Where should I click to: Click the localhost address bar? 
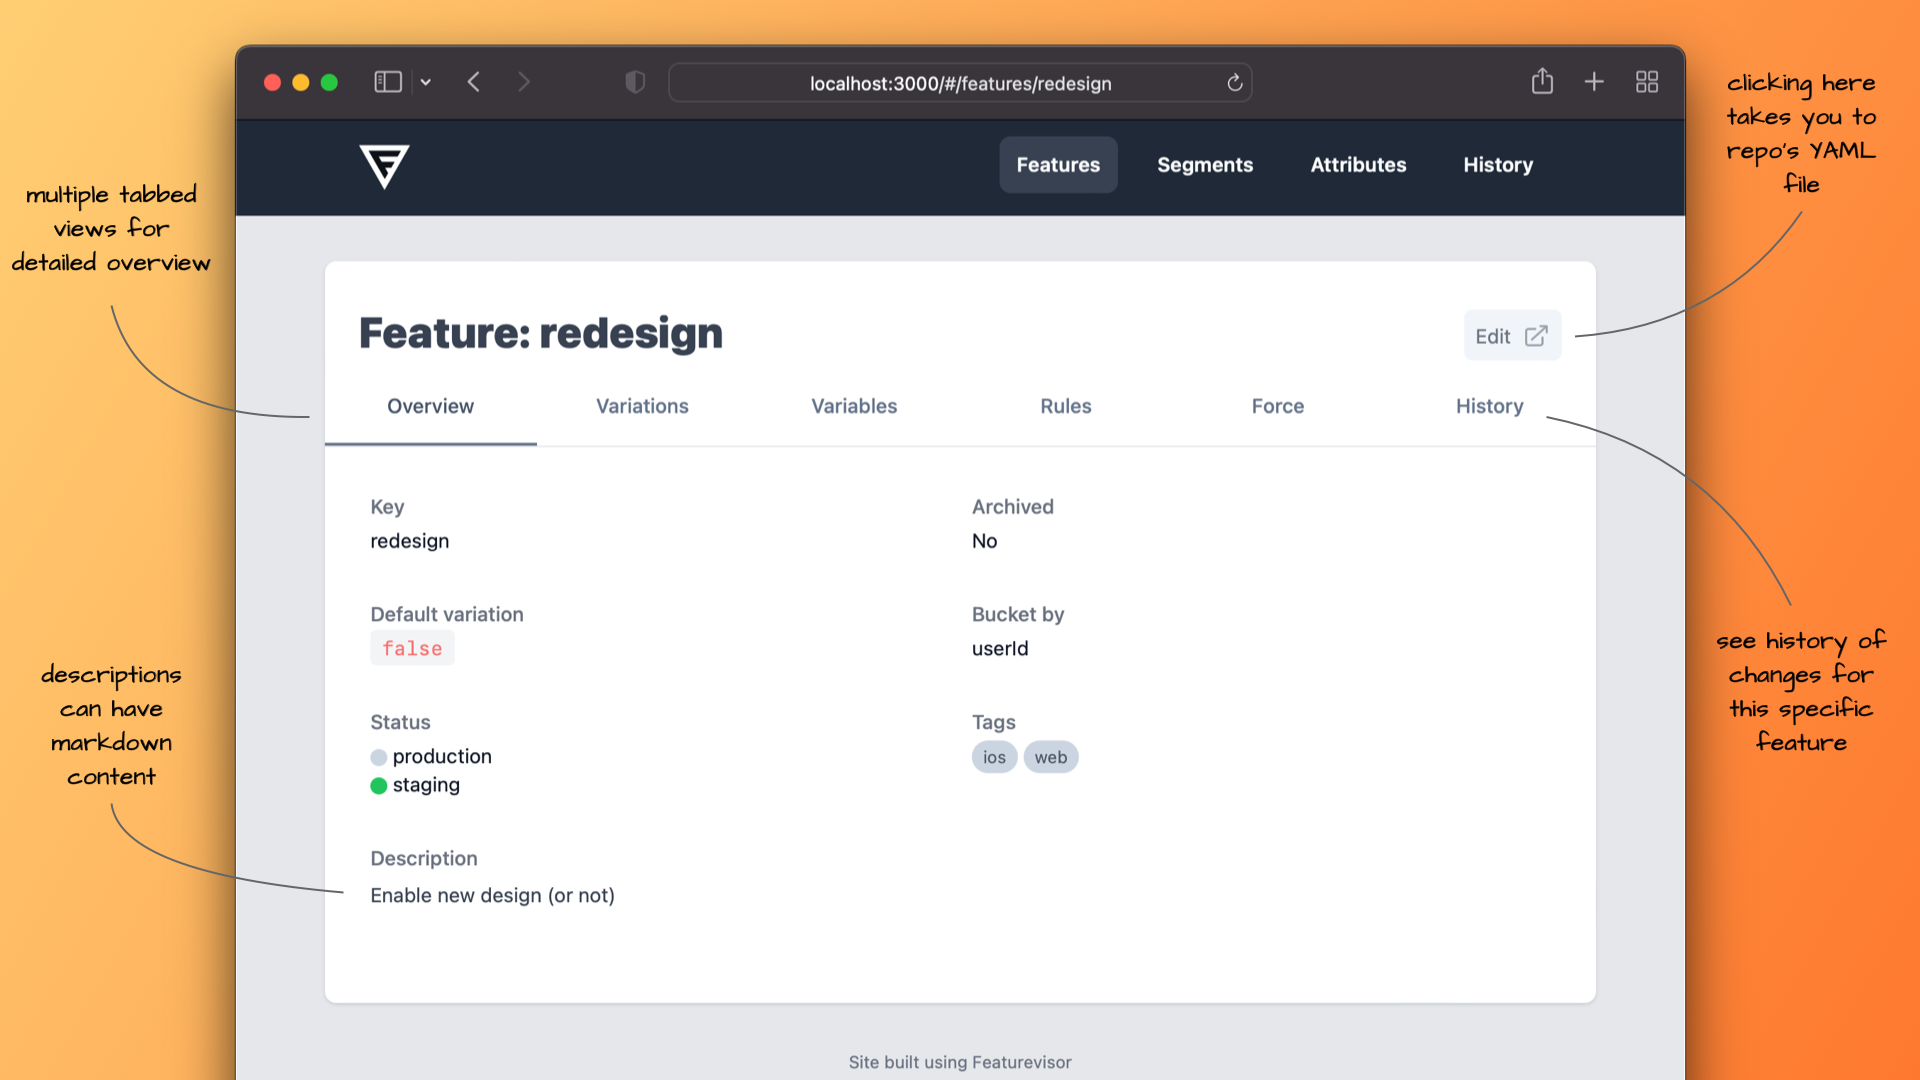tap(960, 83)
